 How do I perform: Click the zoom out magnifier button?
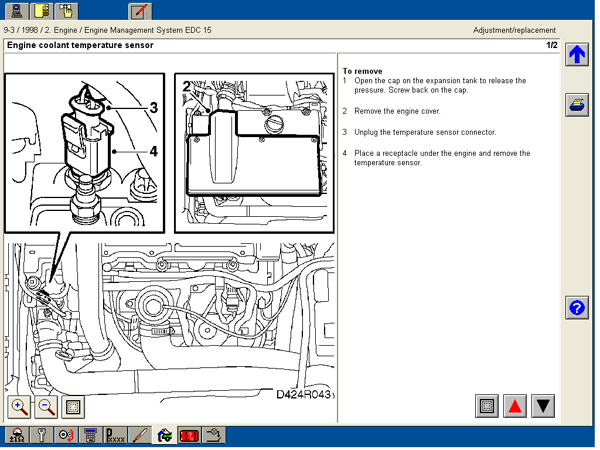tap(46, 406)
